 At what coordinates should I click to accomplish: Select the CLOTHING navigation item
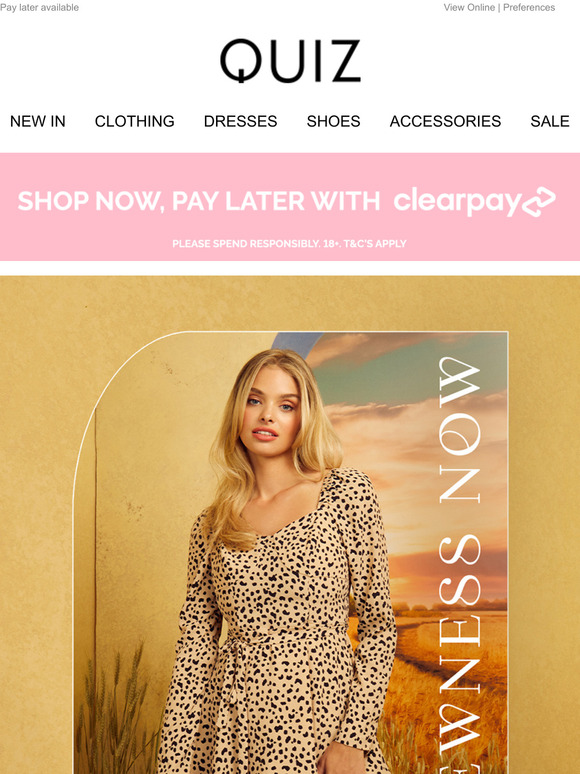[x=134, y=121]
